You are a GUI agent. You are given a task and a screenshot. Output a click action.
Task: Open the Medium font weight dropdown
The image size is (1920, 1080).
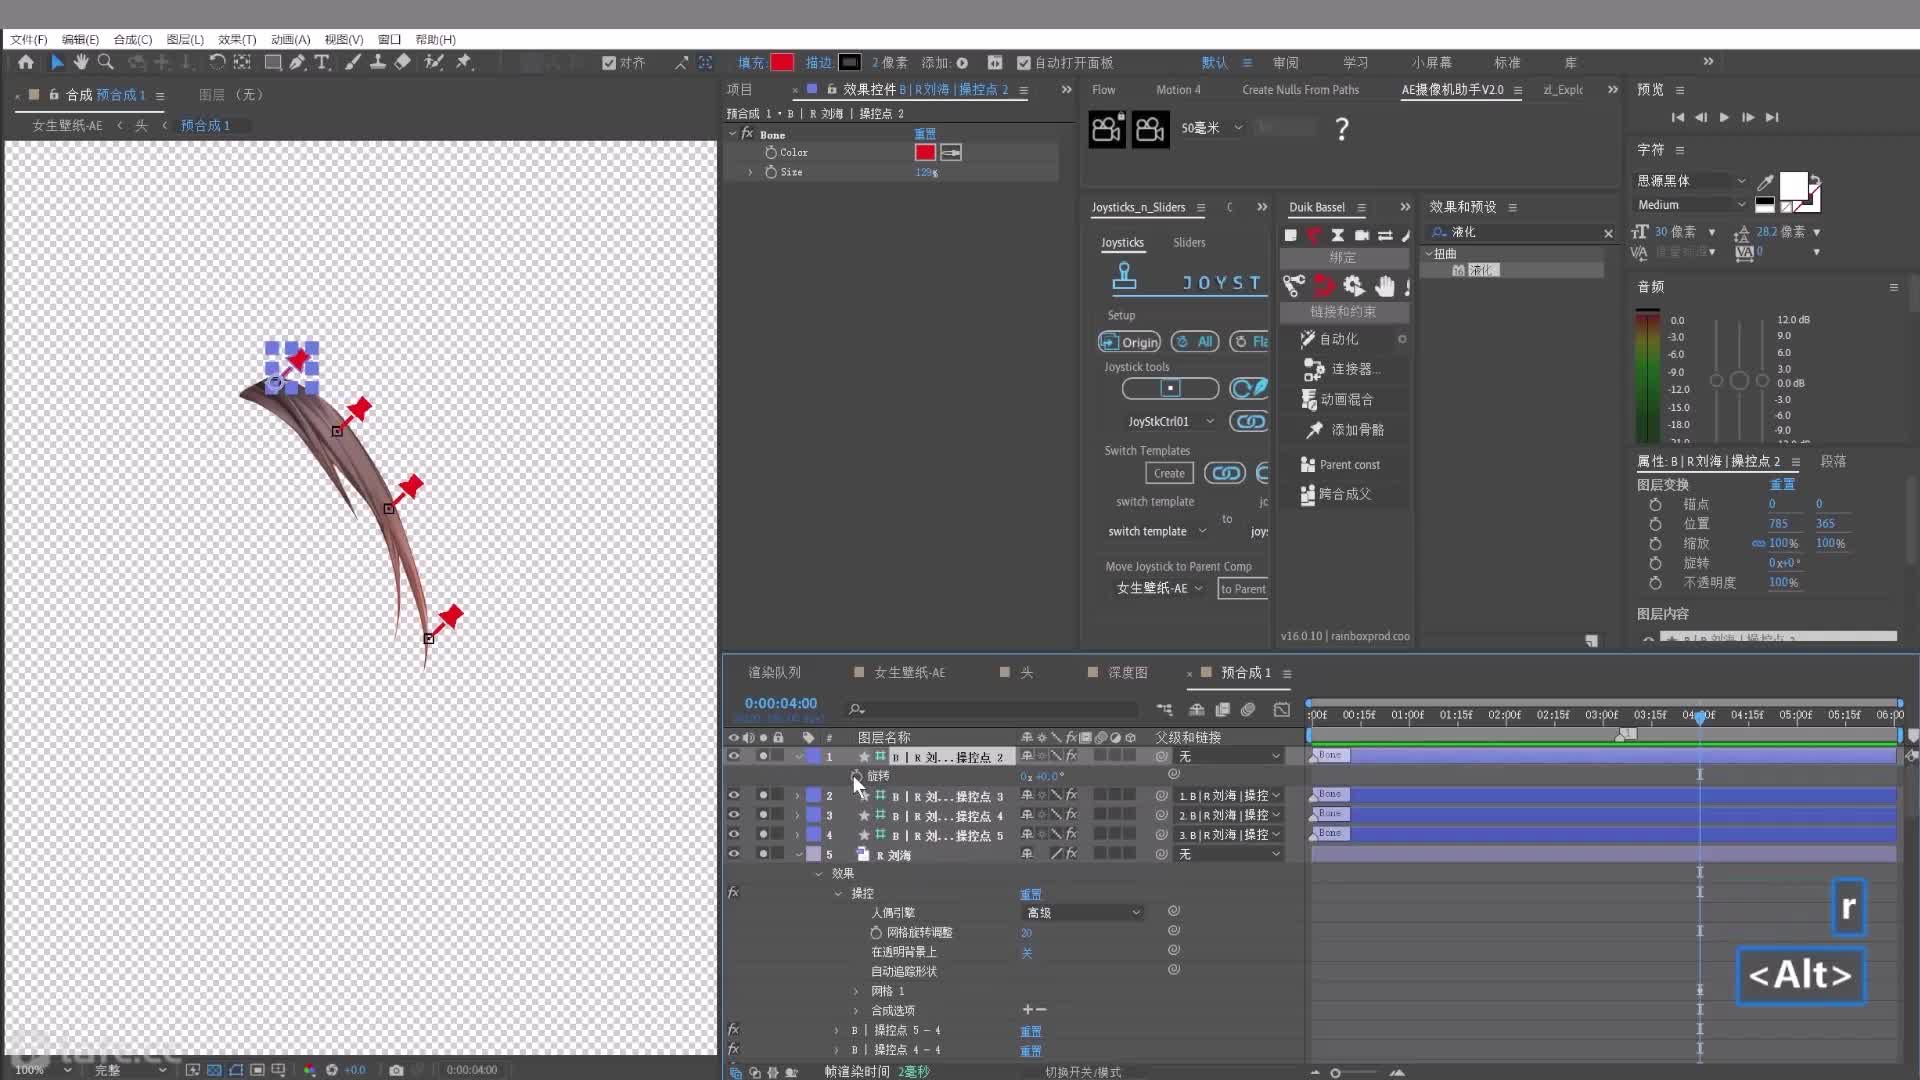pos(1690,205)
